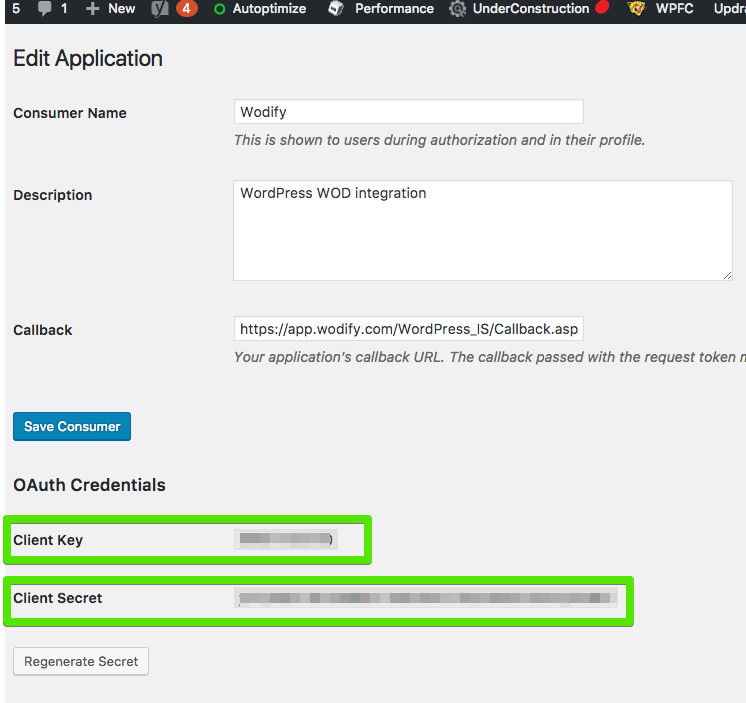Click the blurred Client Key value
Viewport: 746px width, 703px height.
[x=286, y=539]
